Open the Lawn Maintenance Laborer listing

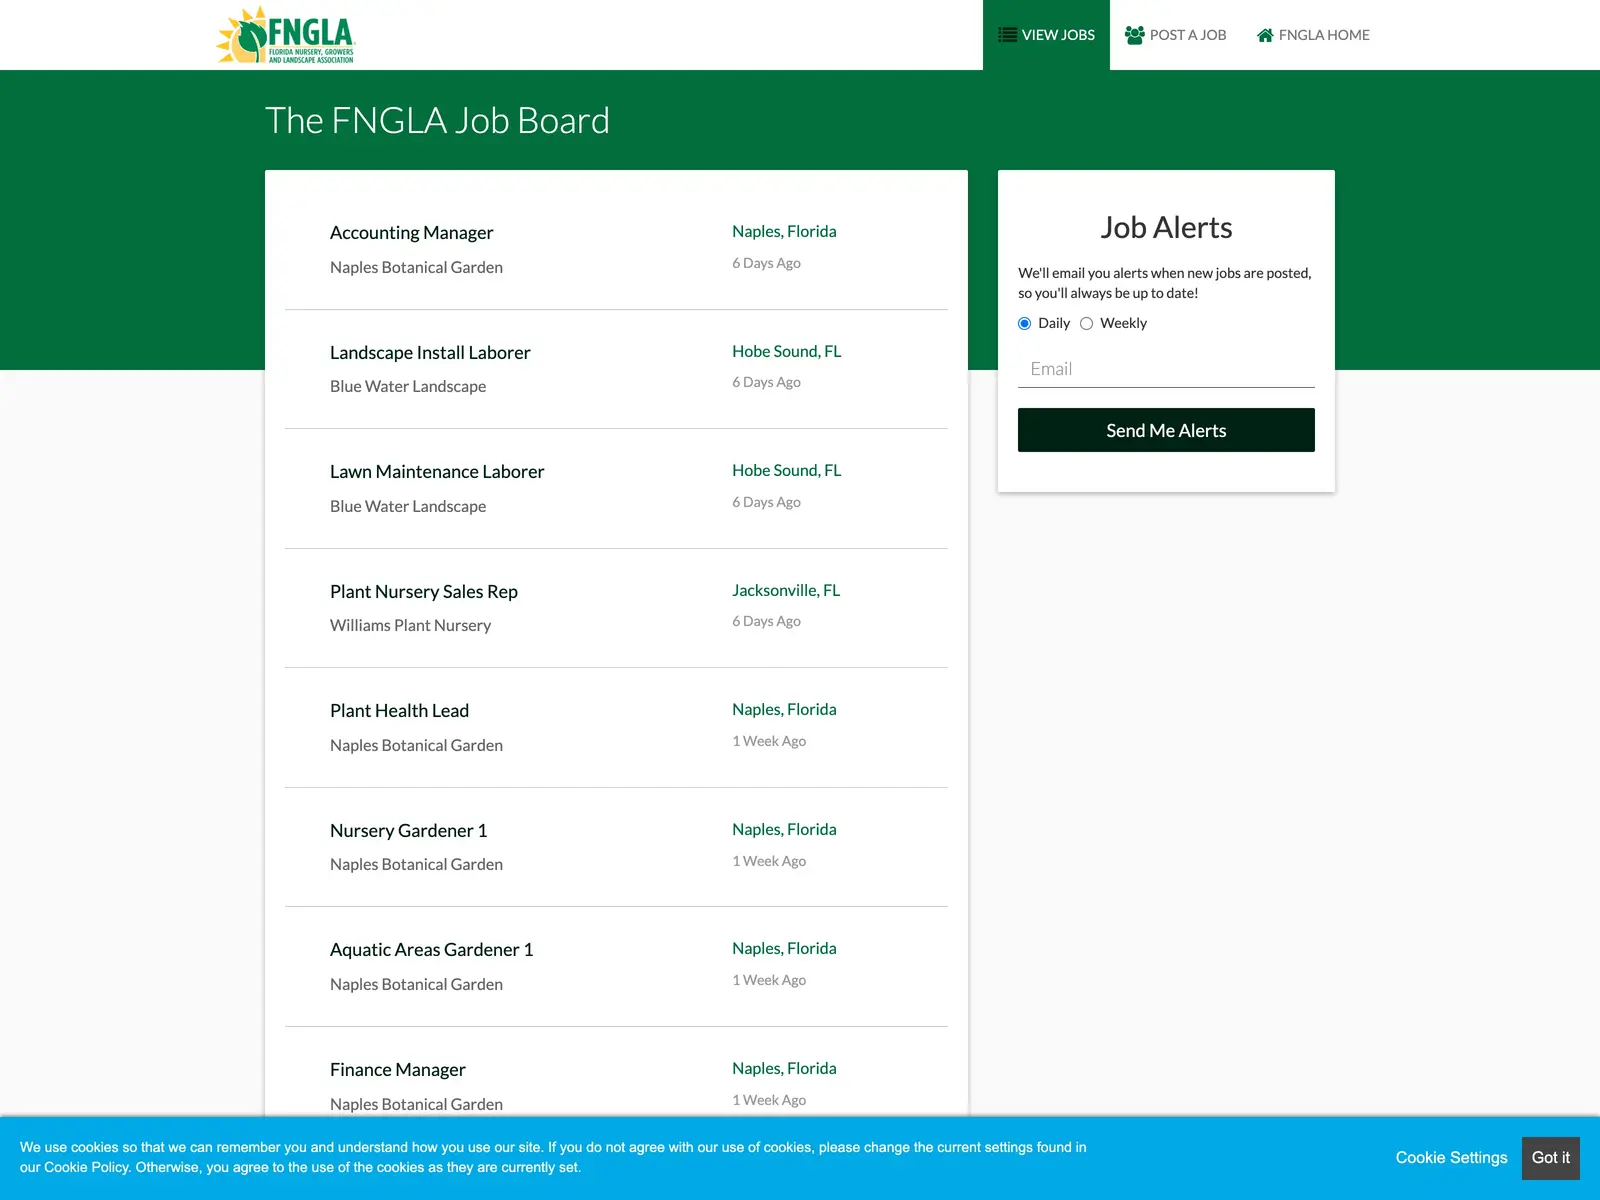pos(437,471)
